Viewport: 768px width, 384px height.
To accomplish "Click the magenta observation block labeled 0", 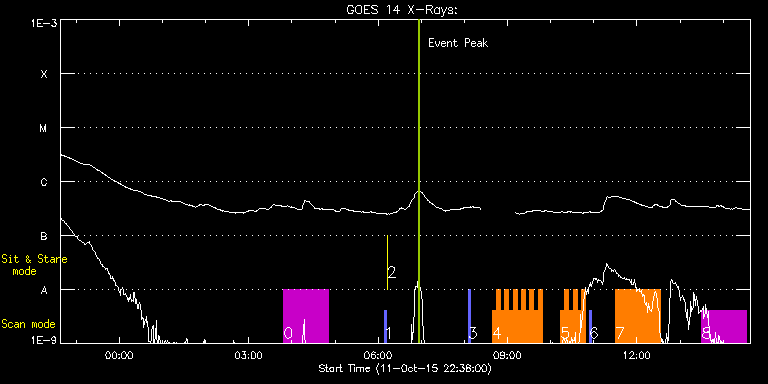I will [x=306, y=316].
